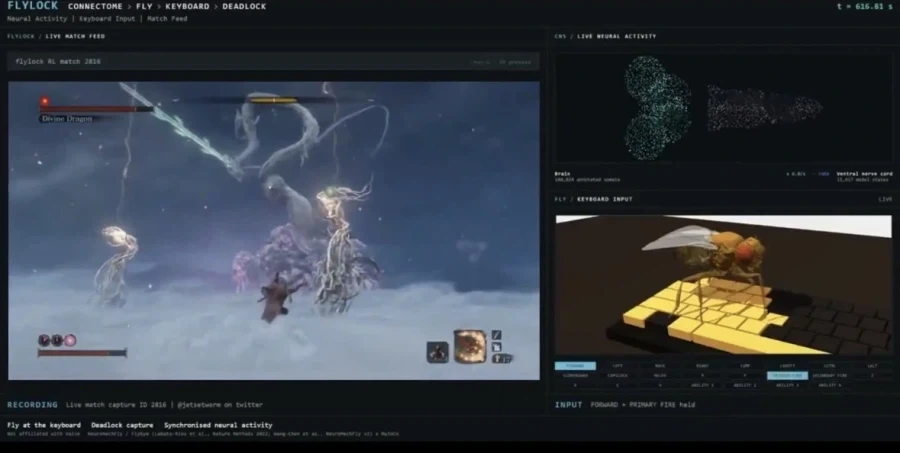Viewport: 900px width, 453px height.
Task: Click the glowing prosthetic tool item icon
Action: coord(470,346)
